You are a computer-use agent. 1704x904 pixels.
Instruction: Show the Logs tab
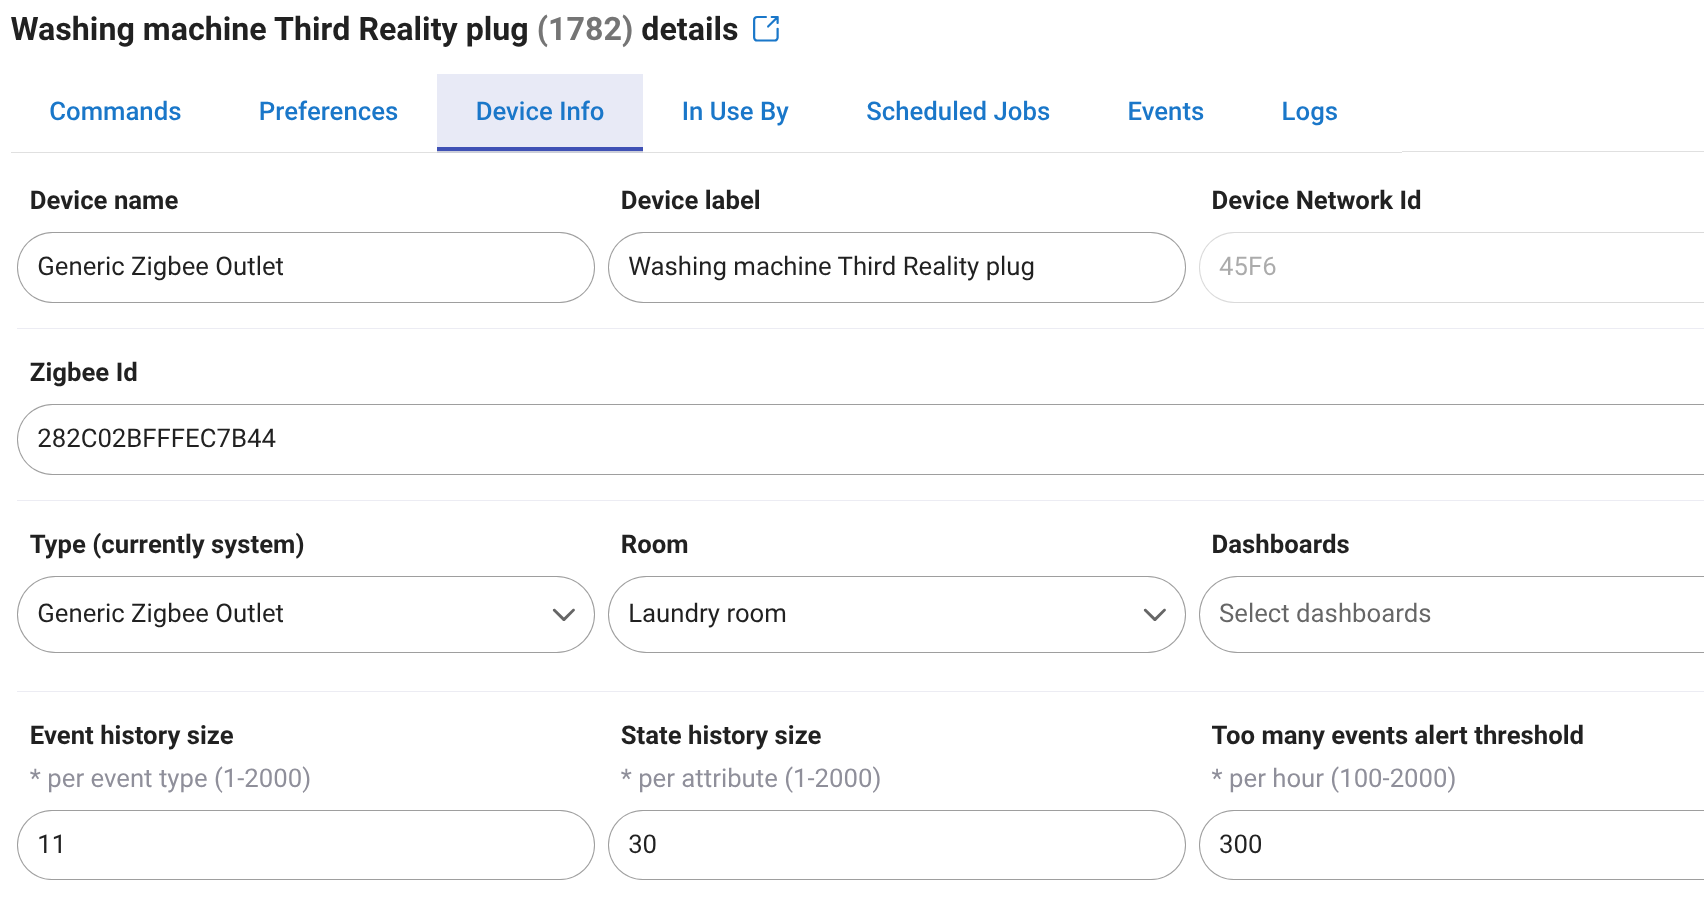1309,111
